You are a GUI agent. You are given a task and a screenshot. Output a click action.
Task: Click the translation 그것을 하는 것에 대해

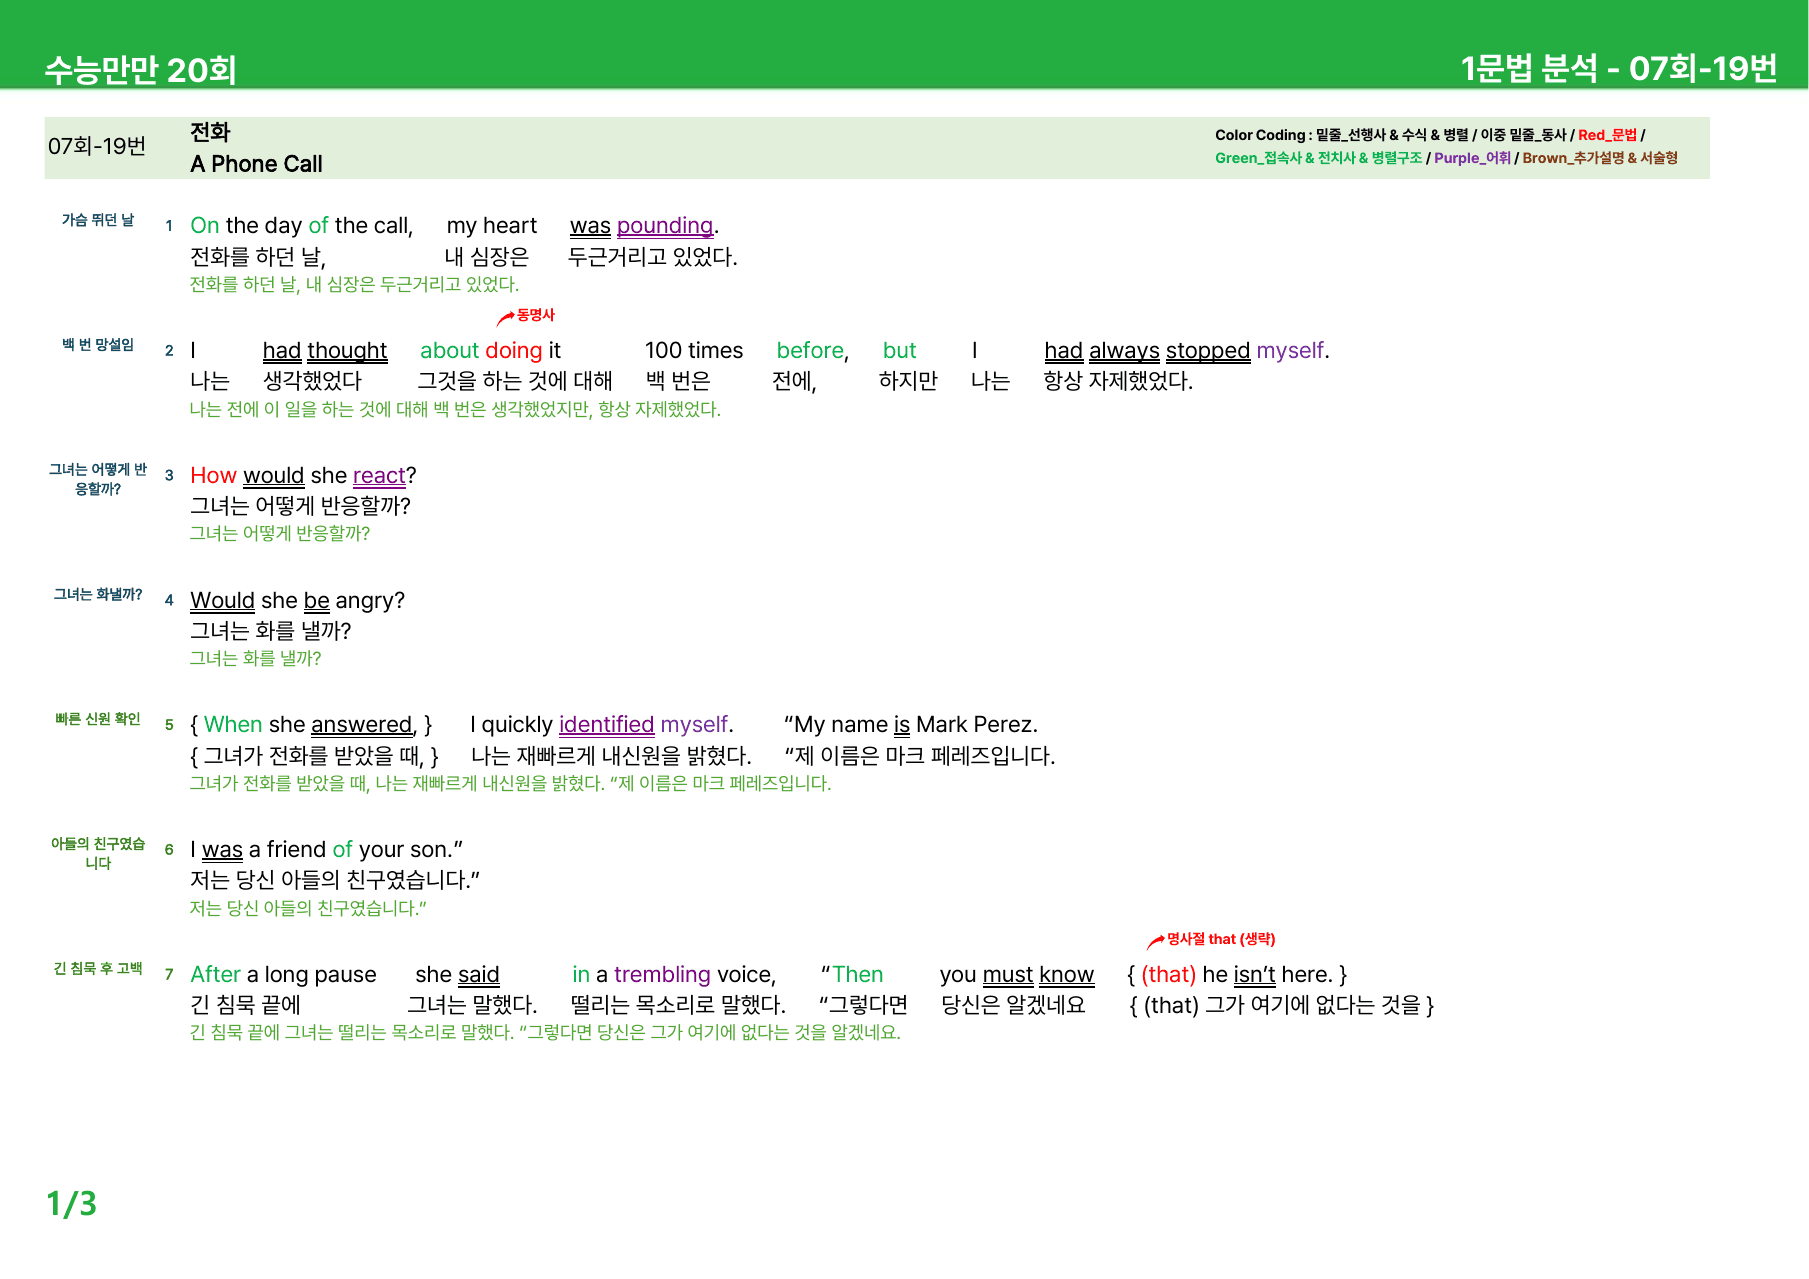point(514,381)
